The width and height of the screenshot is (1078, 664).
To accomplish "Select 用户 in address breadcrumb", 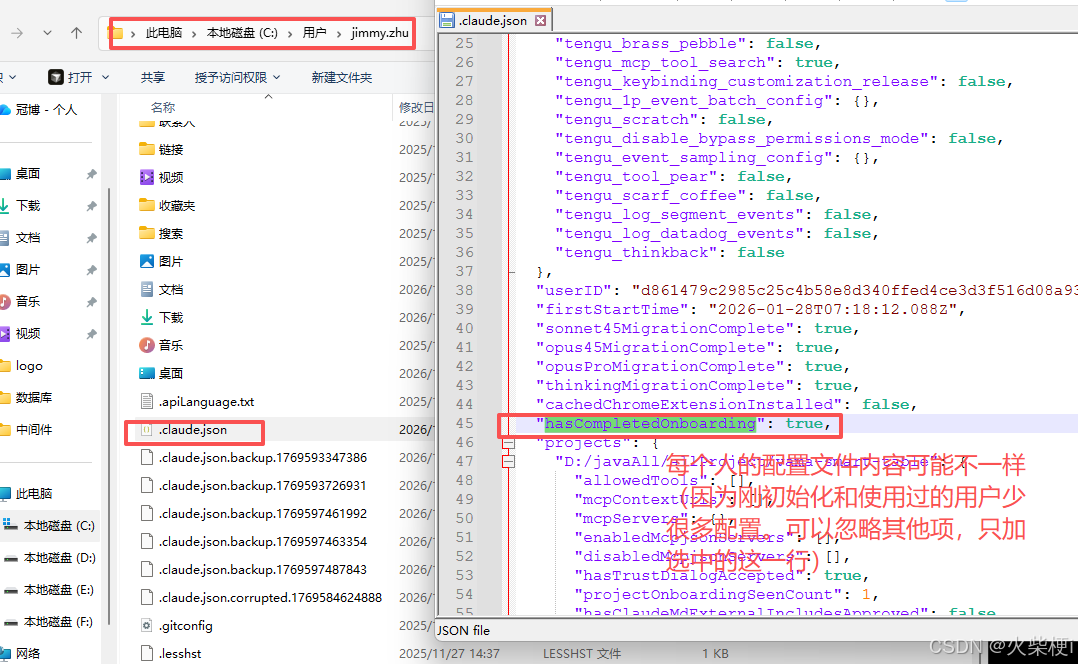I will click(x=314, y=33).
